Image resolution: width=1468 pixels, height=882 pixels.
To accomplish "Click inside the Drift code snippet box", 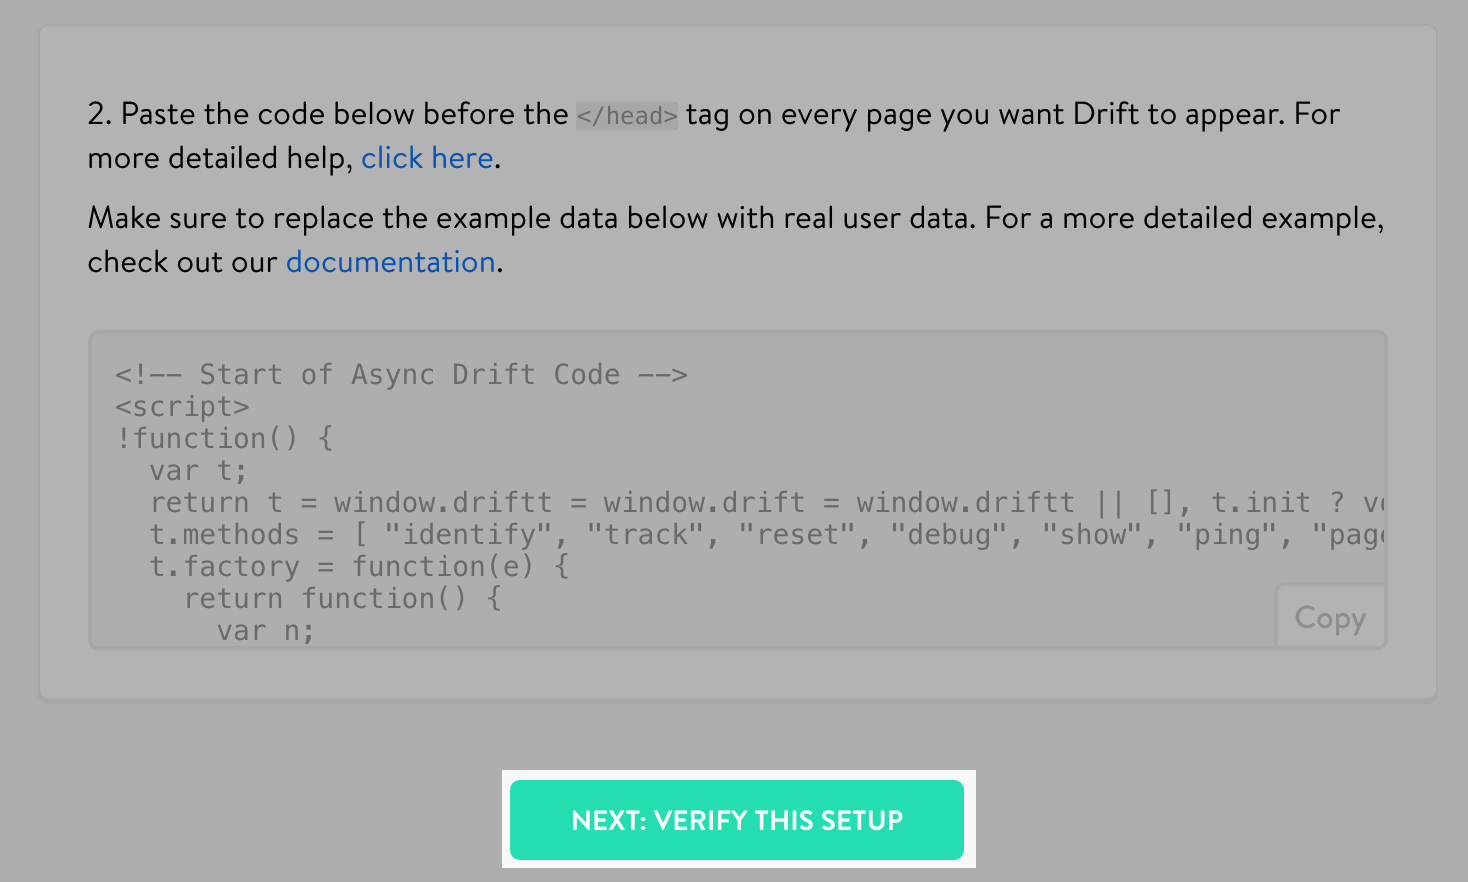I will click(x=737, y=490).
